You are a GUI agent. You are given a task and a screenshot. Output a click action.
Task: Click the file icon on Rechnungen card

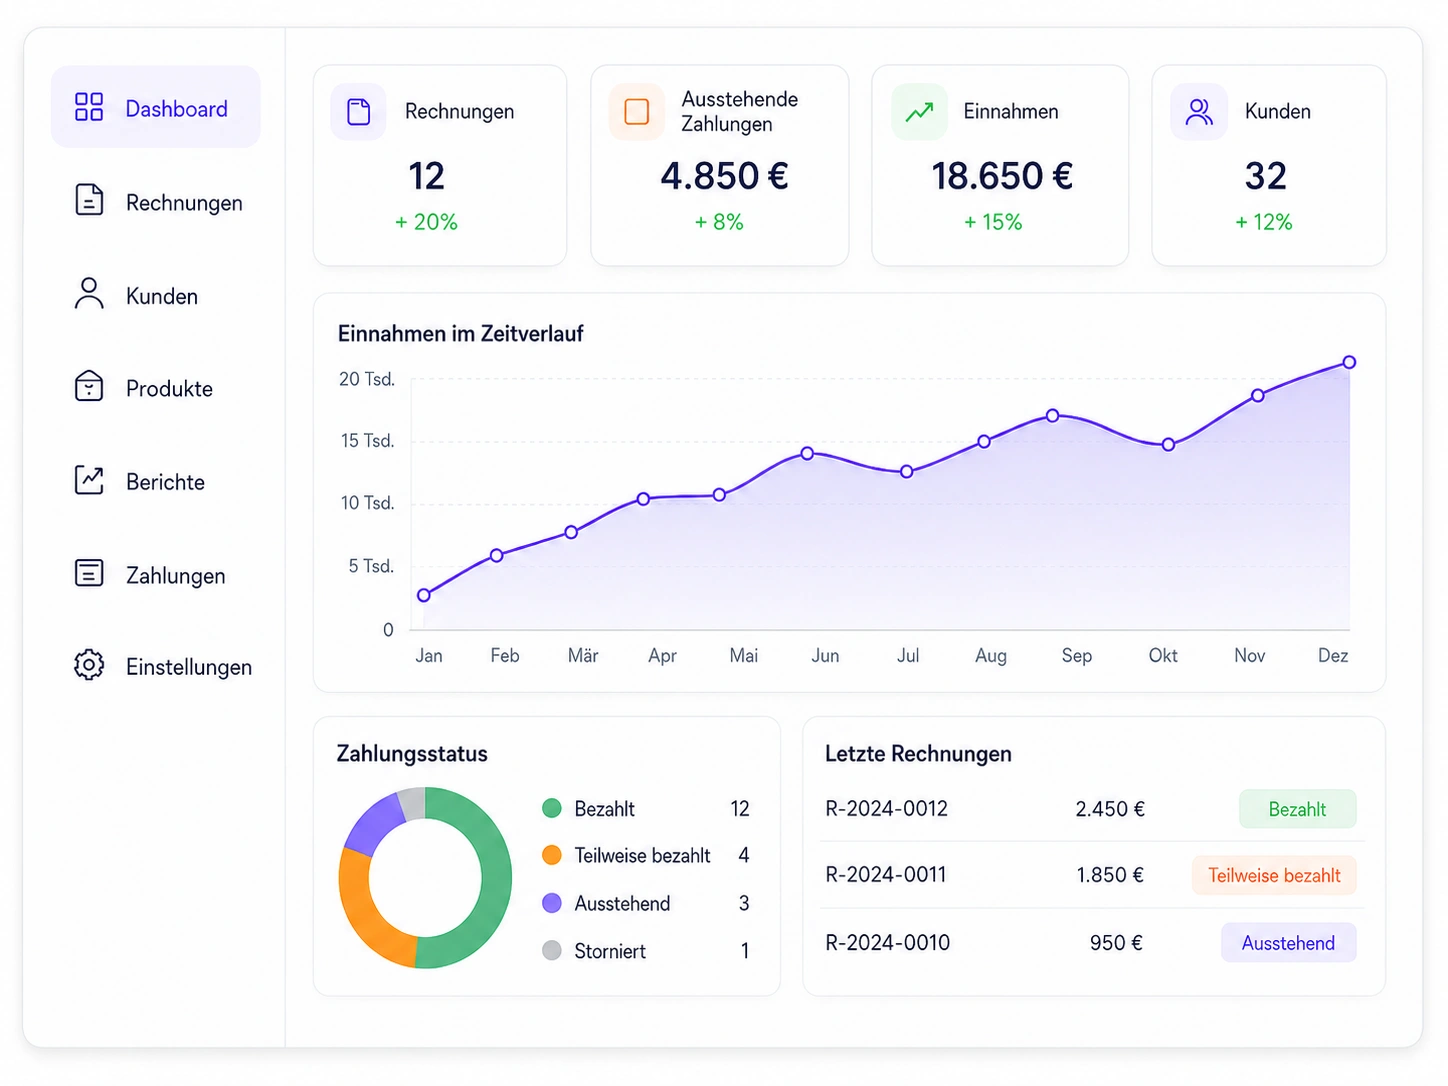click(x=358, y=111)
